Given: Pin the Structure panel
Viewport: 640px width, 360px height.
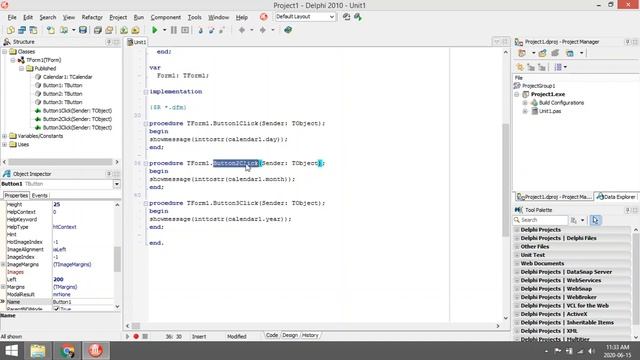Looking at the screenshot, I should coord(109,42).
